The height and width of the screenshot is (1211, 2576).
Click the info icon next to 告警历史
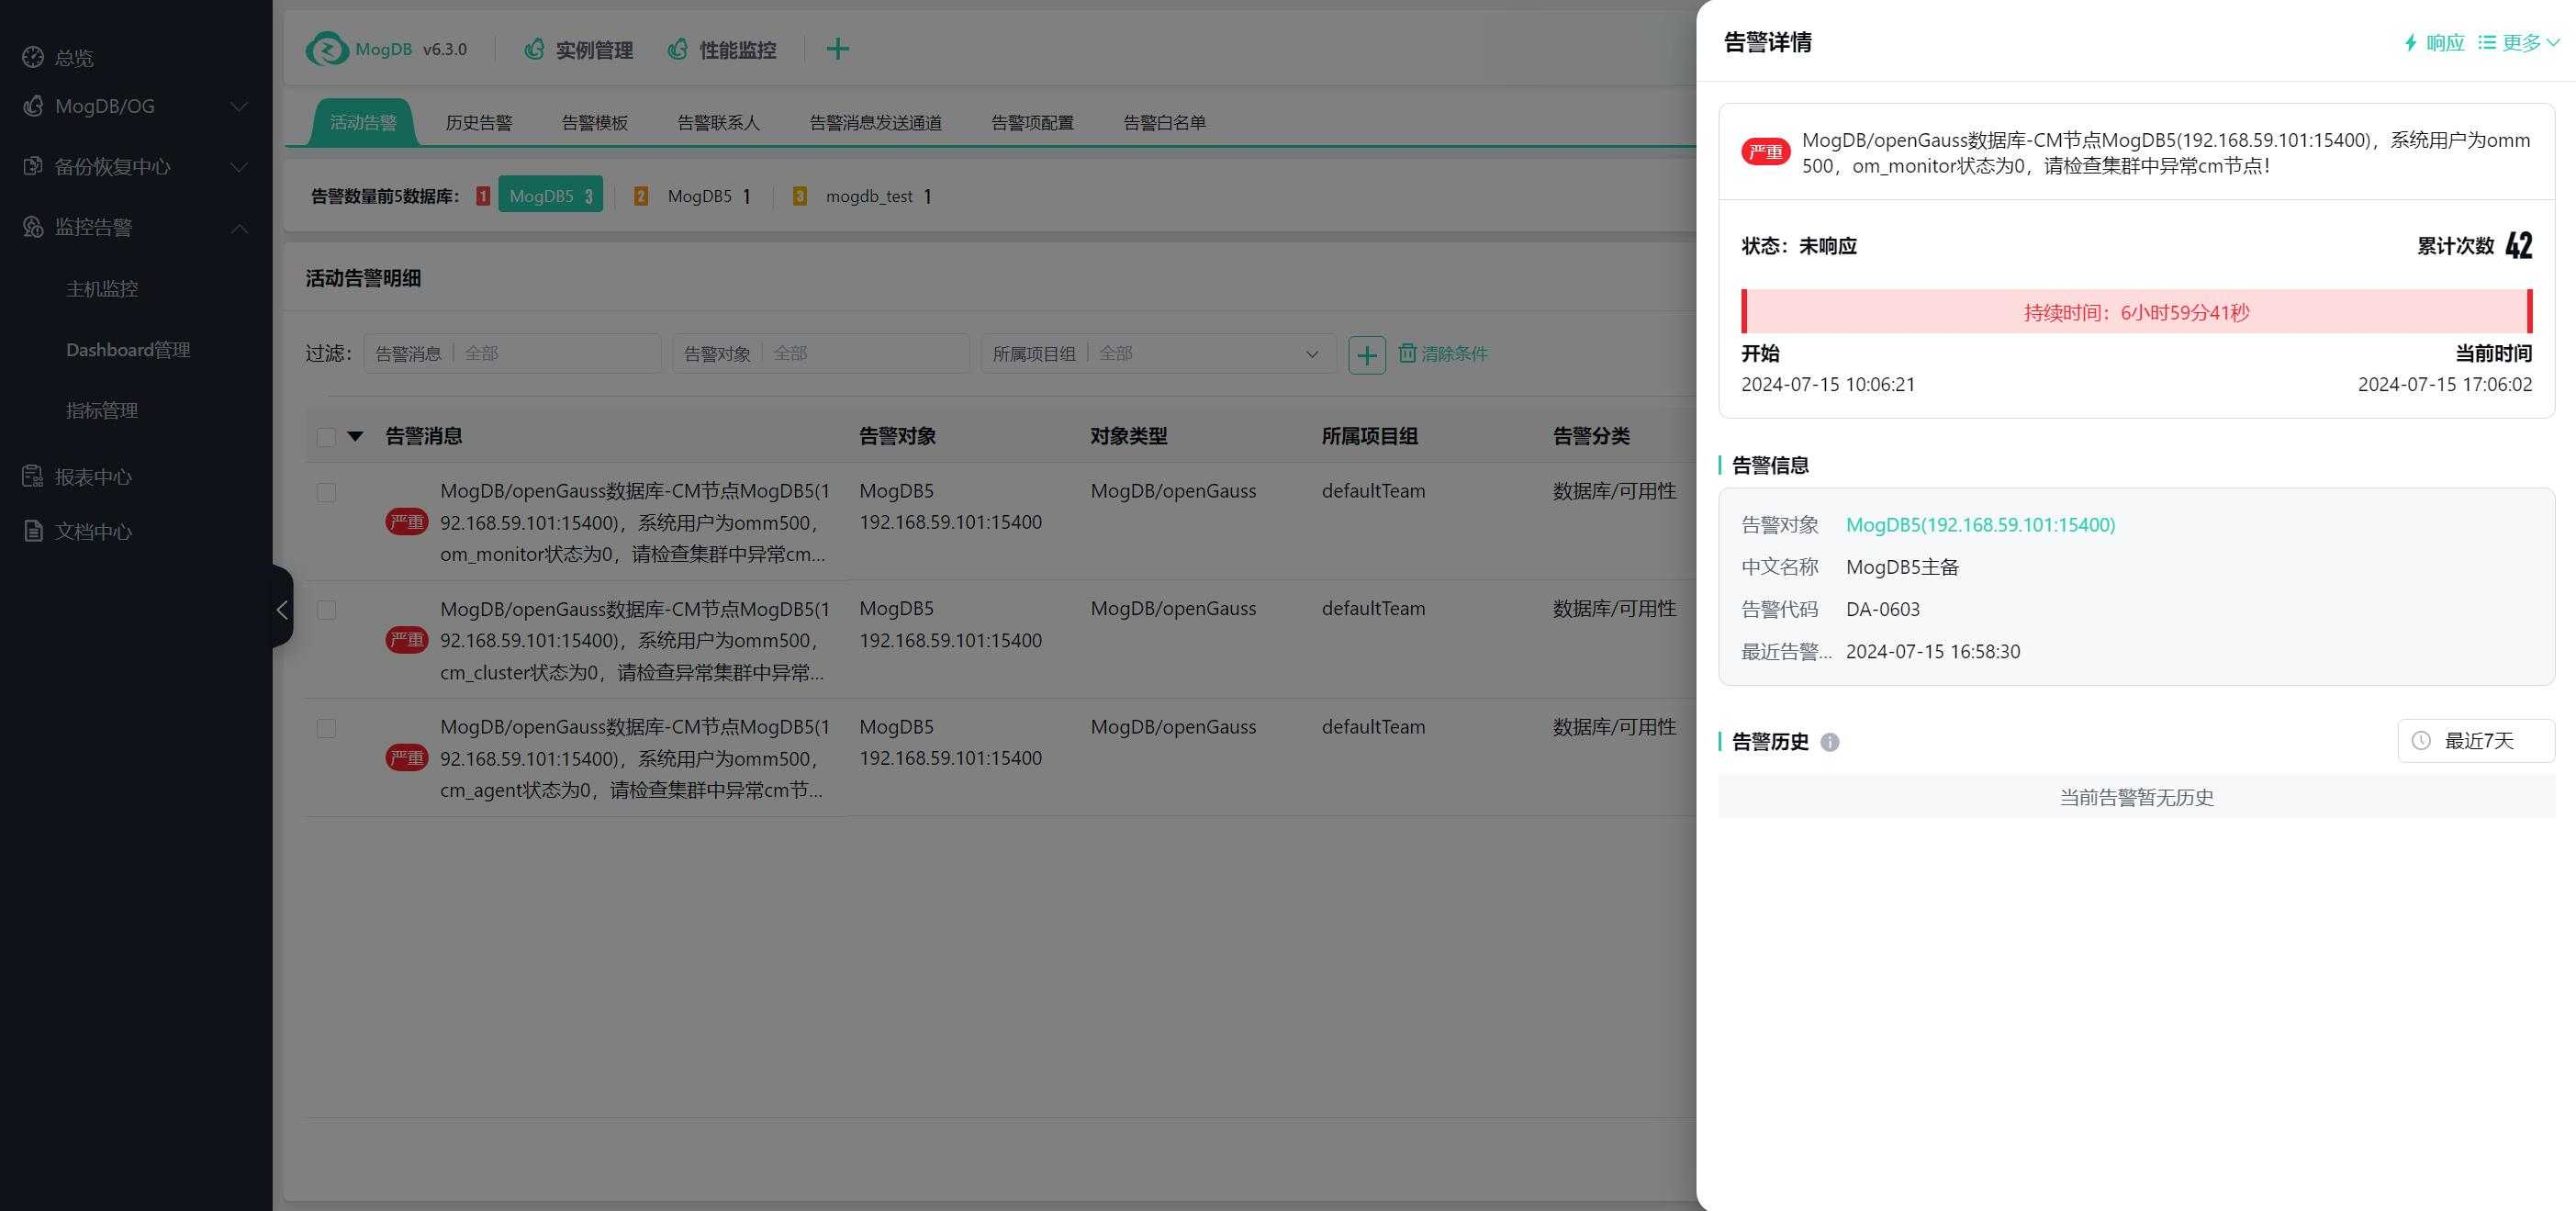click(x=1830, y=742)
